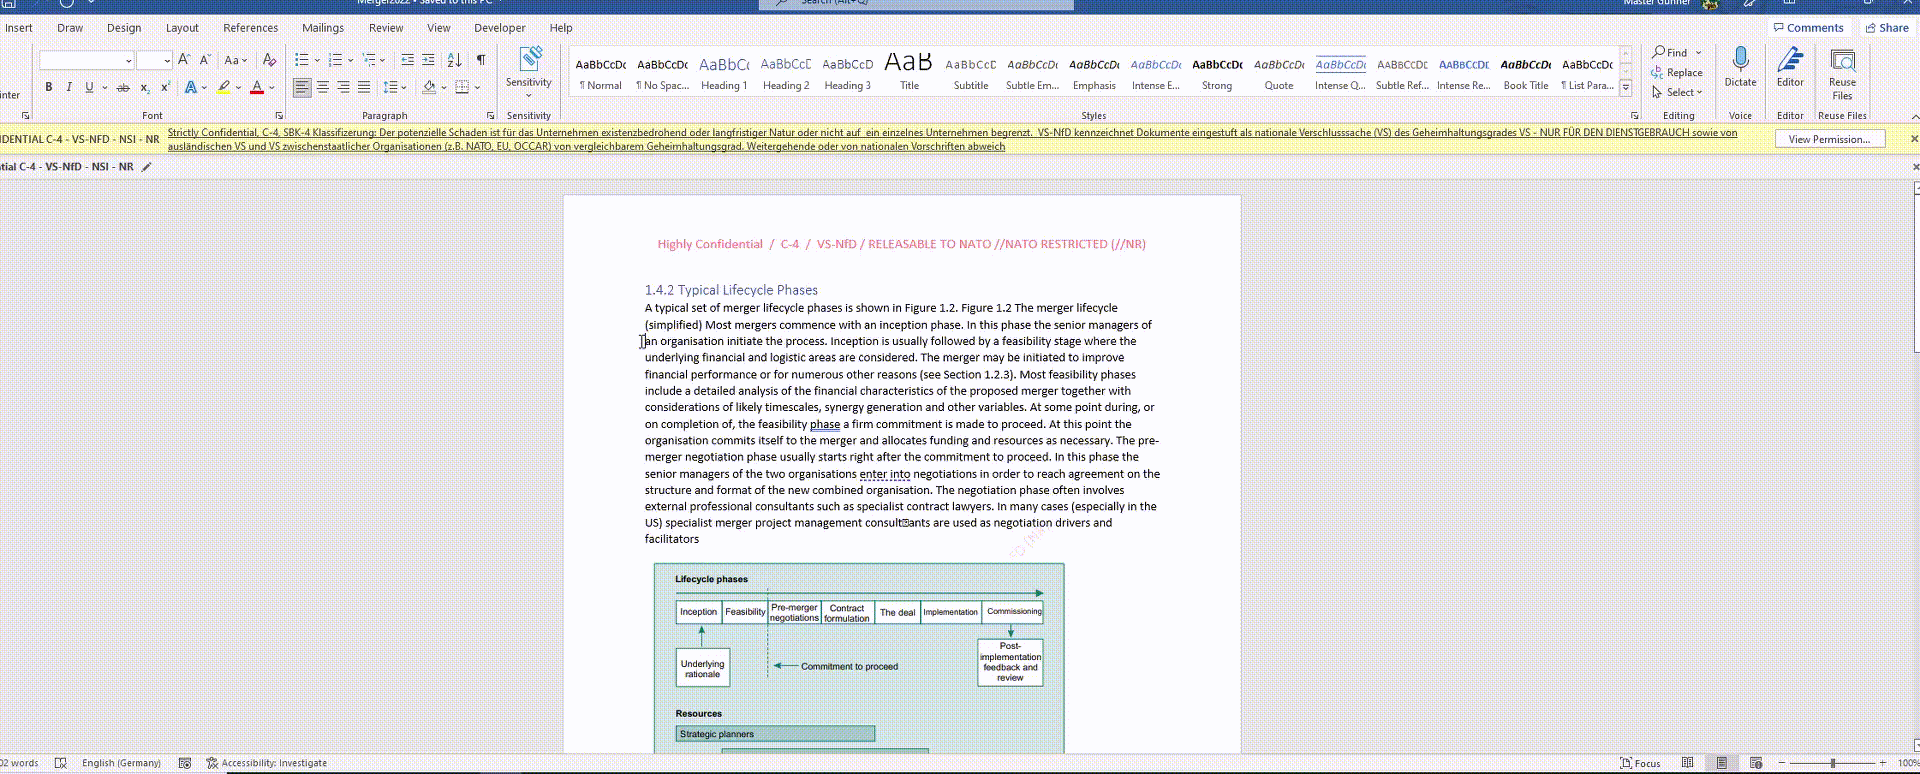Switch to Print Layout view
Image resolution: width=1920 pixels, height=774 pixels.
tap(1722, 763)
